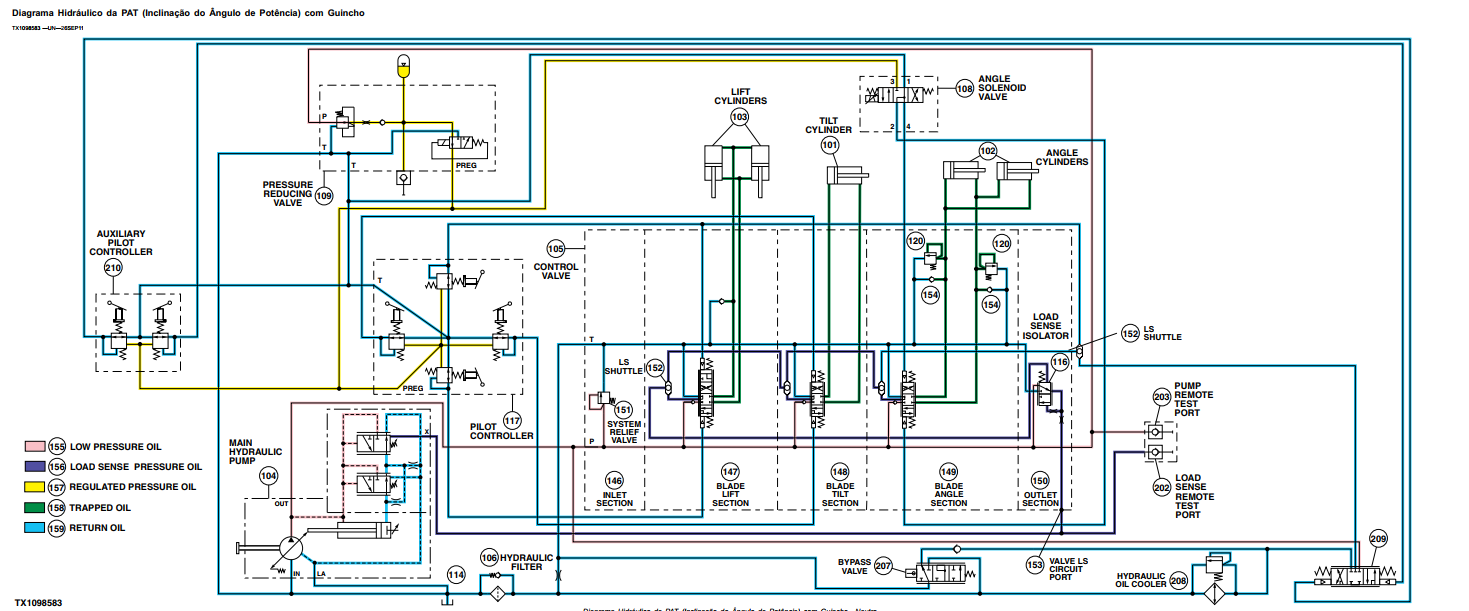1469x611 pixels.
Task: Click callout 207 beside bypass valve
Action: point(883,566)
